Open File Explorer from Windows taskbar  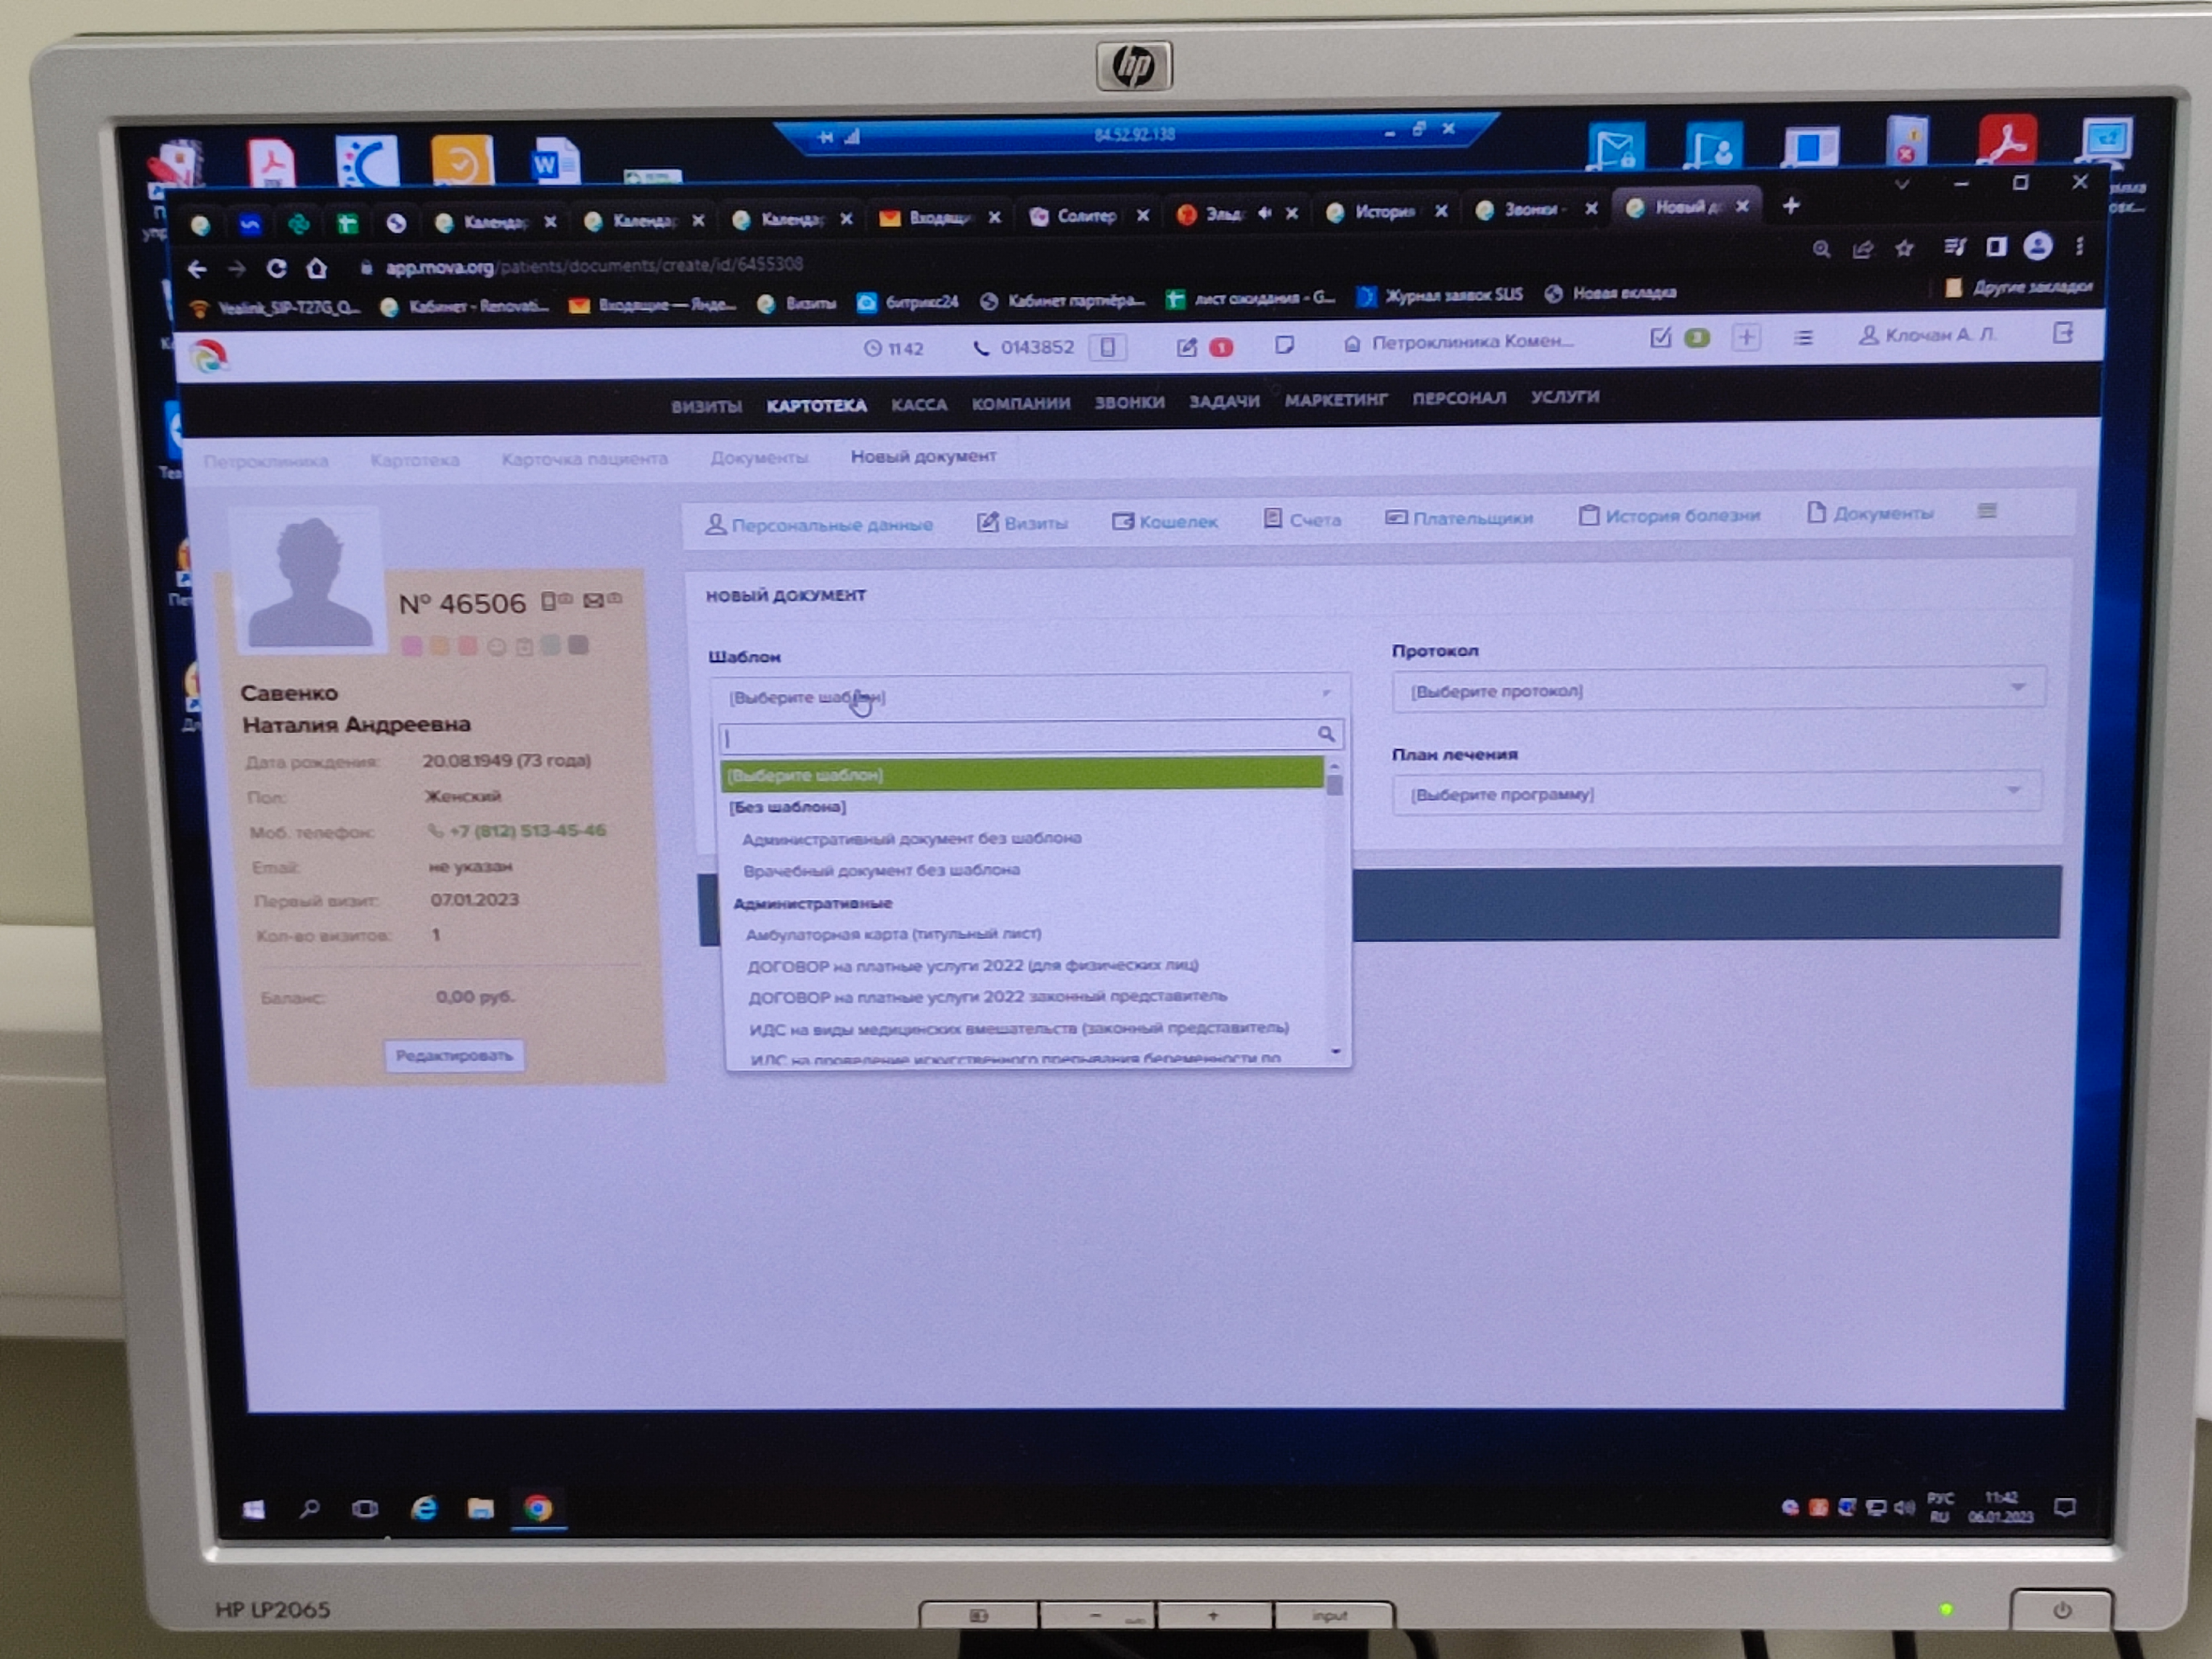pos(480,1508)
